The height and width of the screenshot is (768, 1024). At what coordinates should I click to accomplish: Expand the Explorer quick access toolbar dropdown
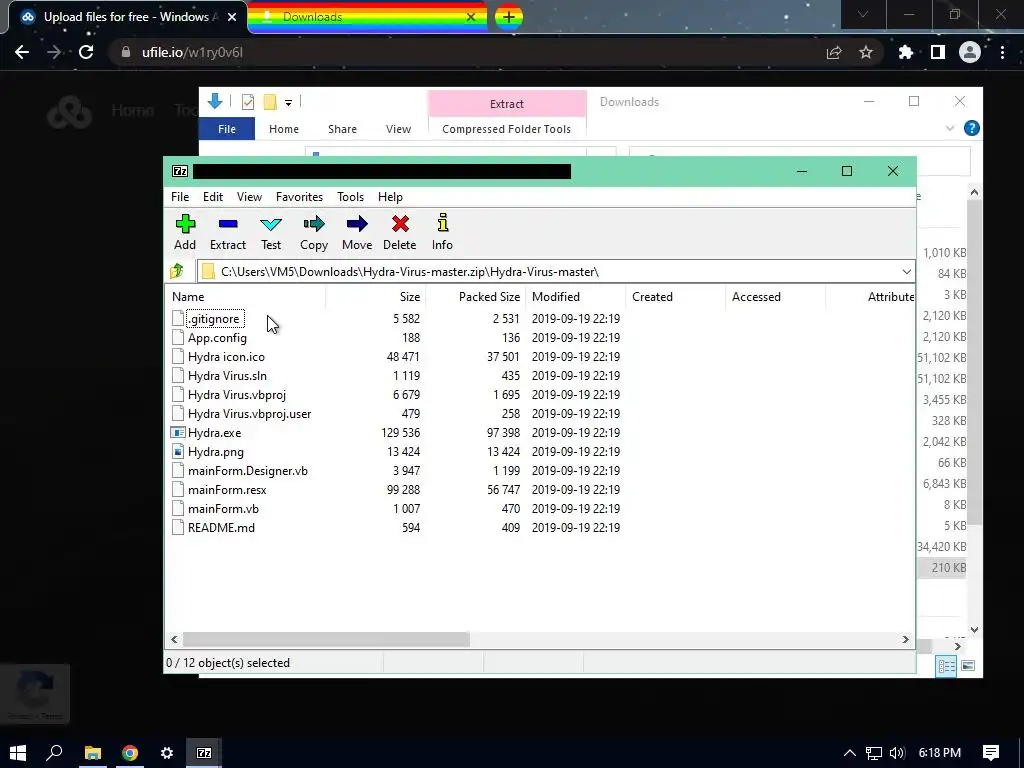pos(288,103)
